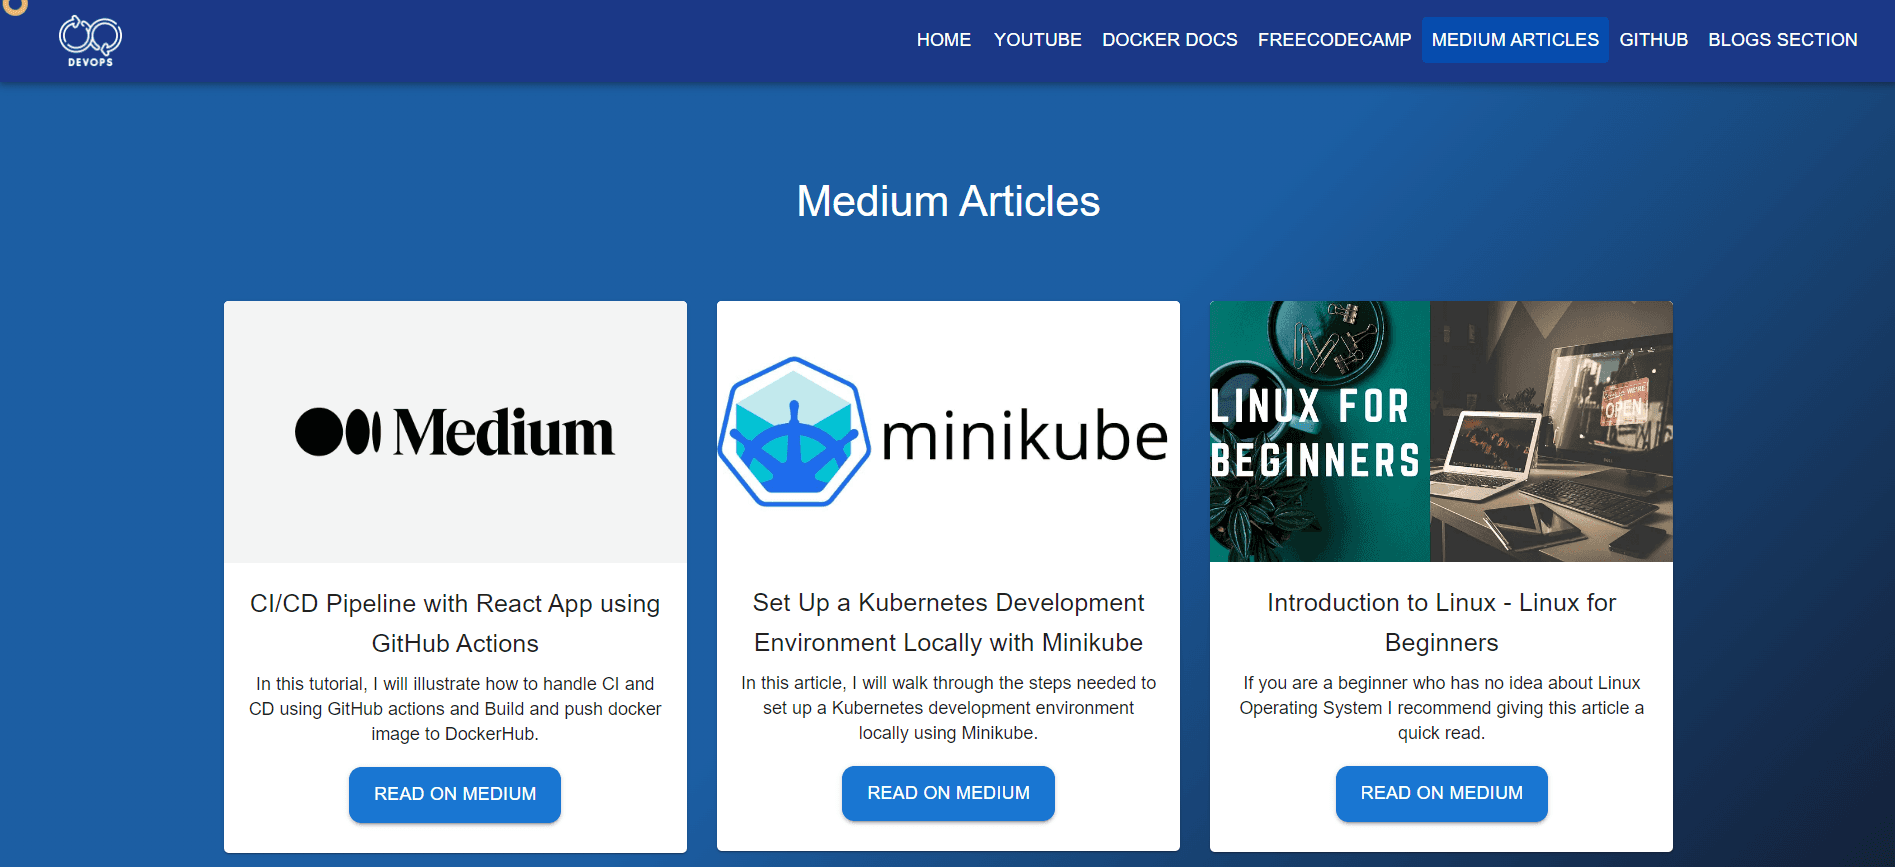This screenshot has height=867, width=1895.
Task: Click READ ON MEDIUM for Linux Beginners article
Action: click(1441, 793)
